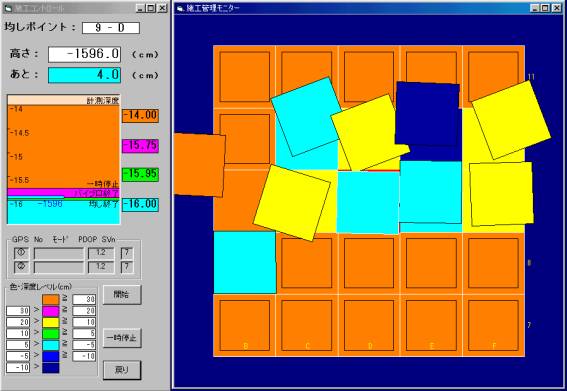
Task: Click the 高さ field showing -1596.0
Action: [x=85, y=54]
